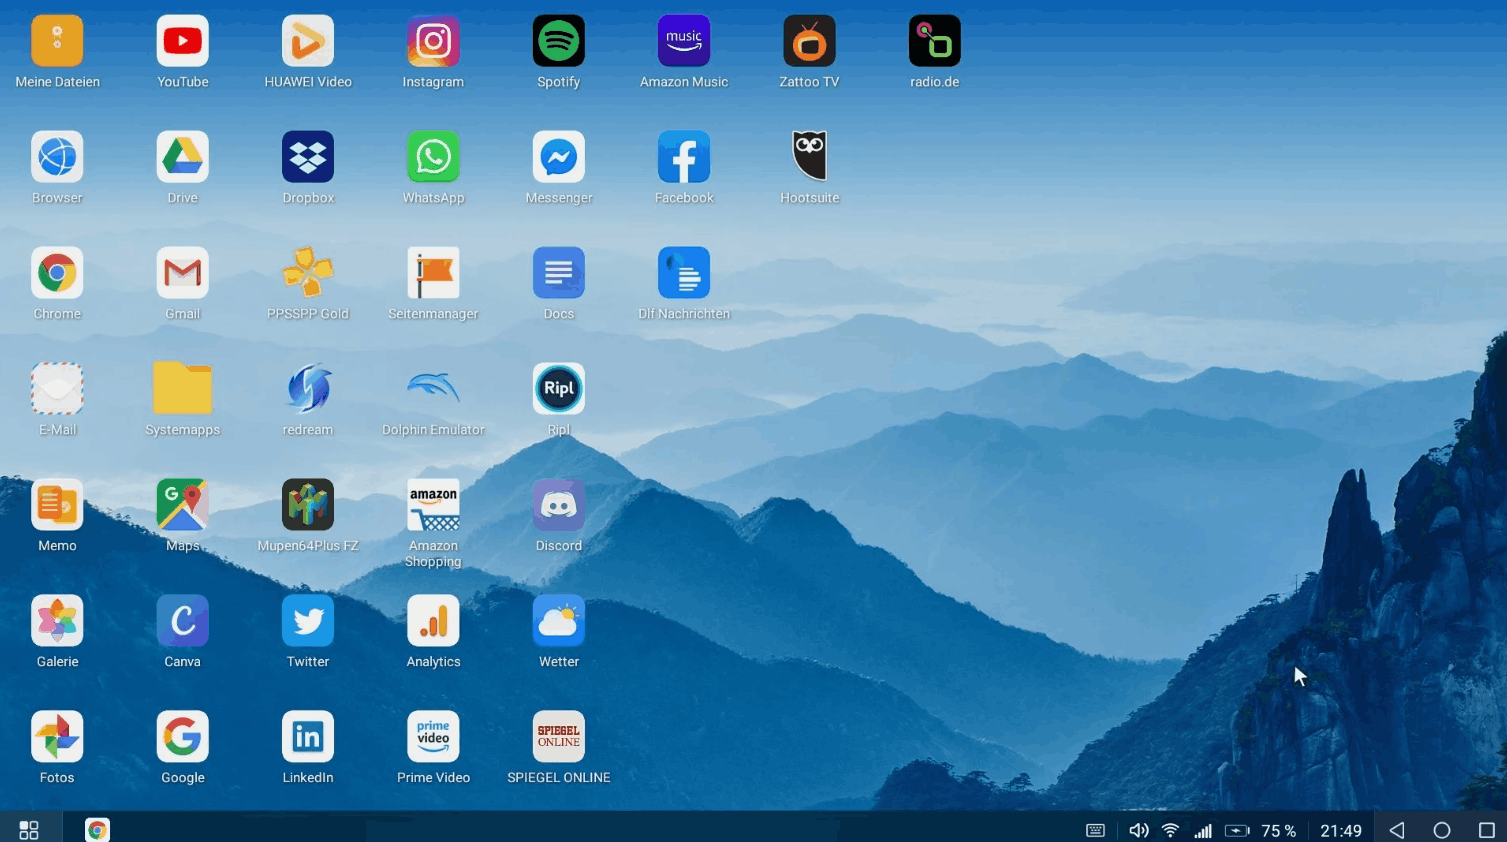Open the Twitter app
The height and width of the screenshot is (842, 1507).
(308, 621)
